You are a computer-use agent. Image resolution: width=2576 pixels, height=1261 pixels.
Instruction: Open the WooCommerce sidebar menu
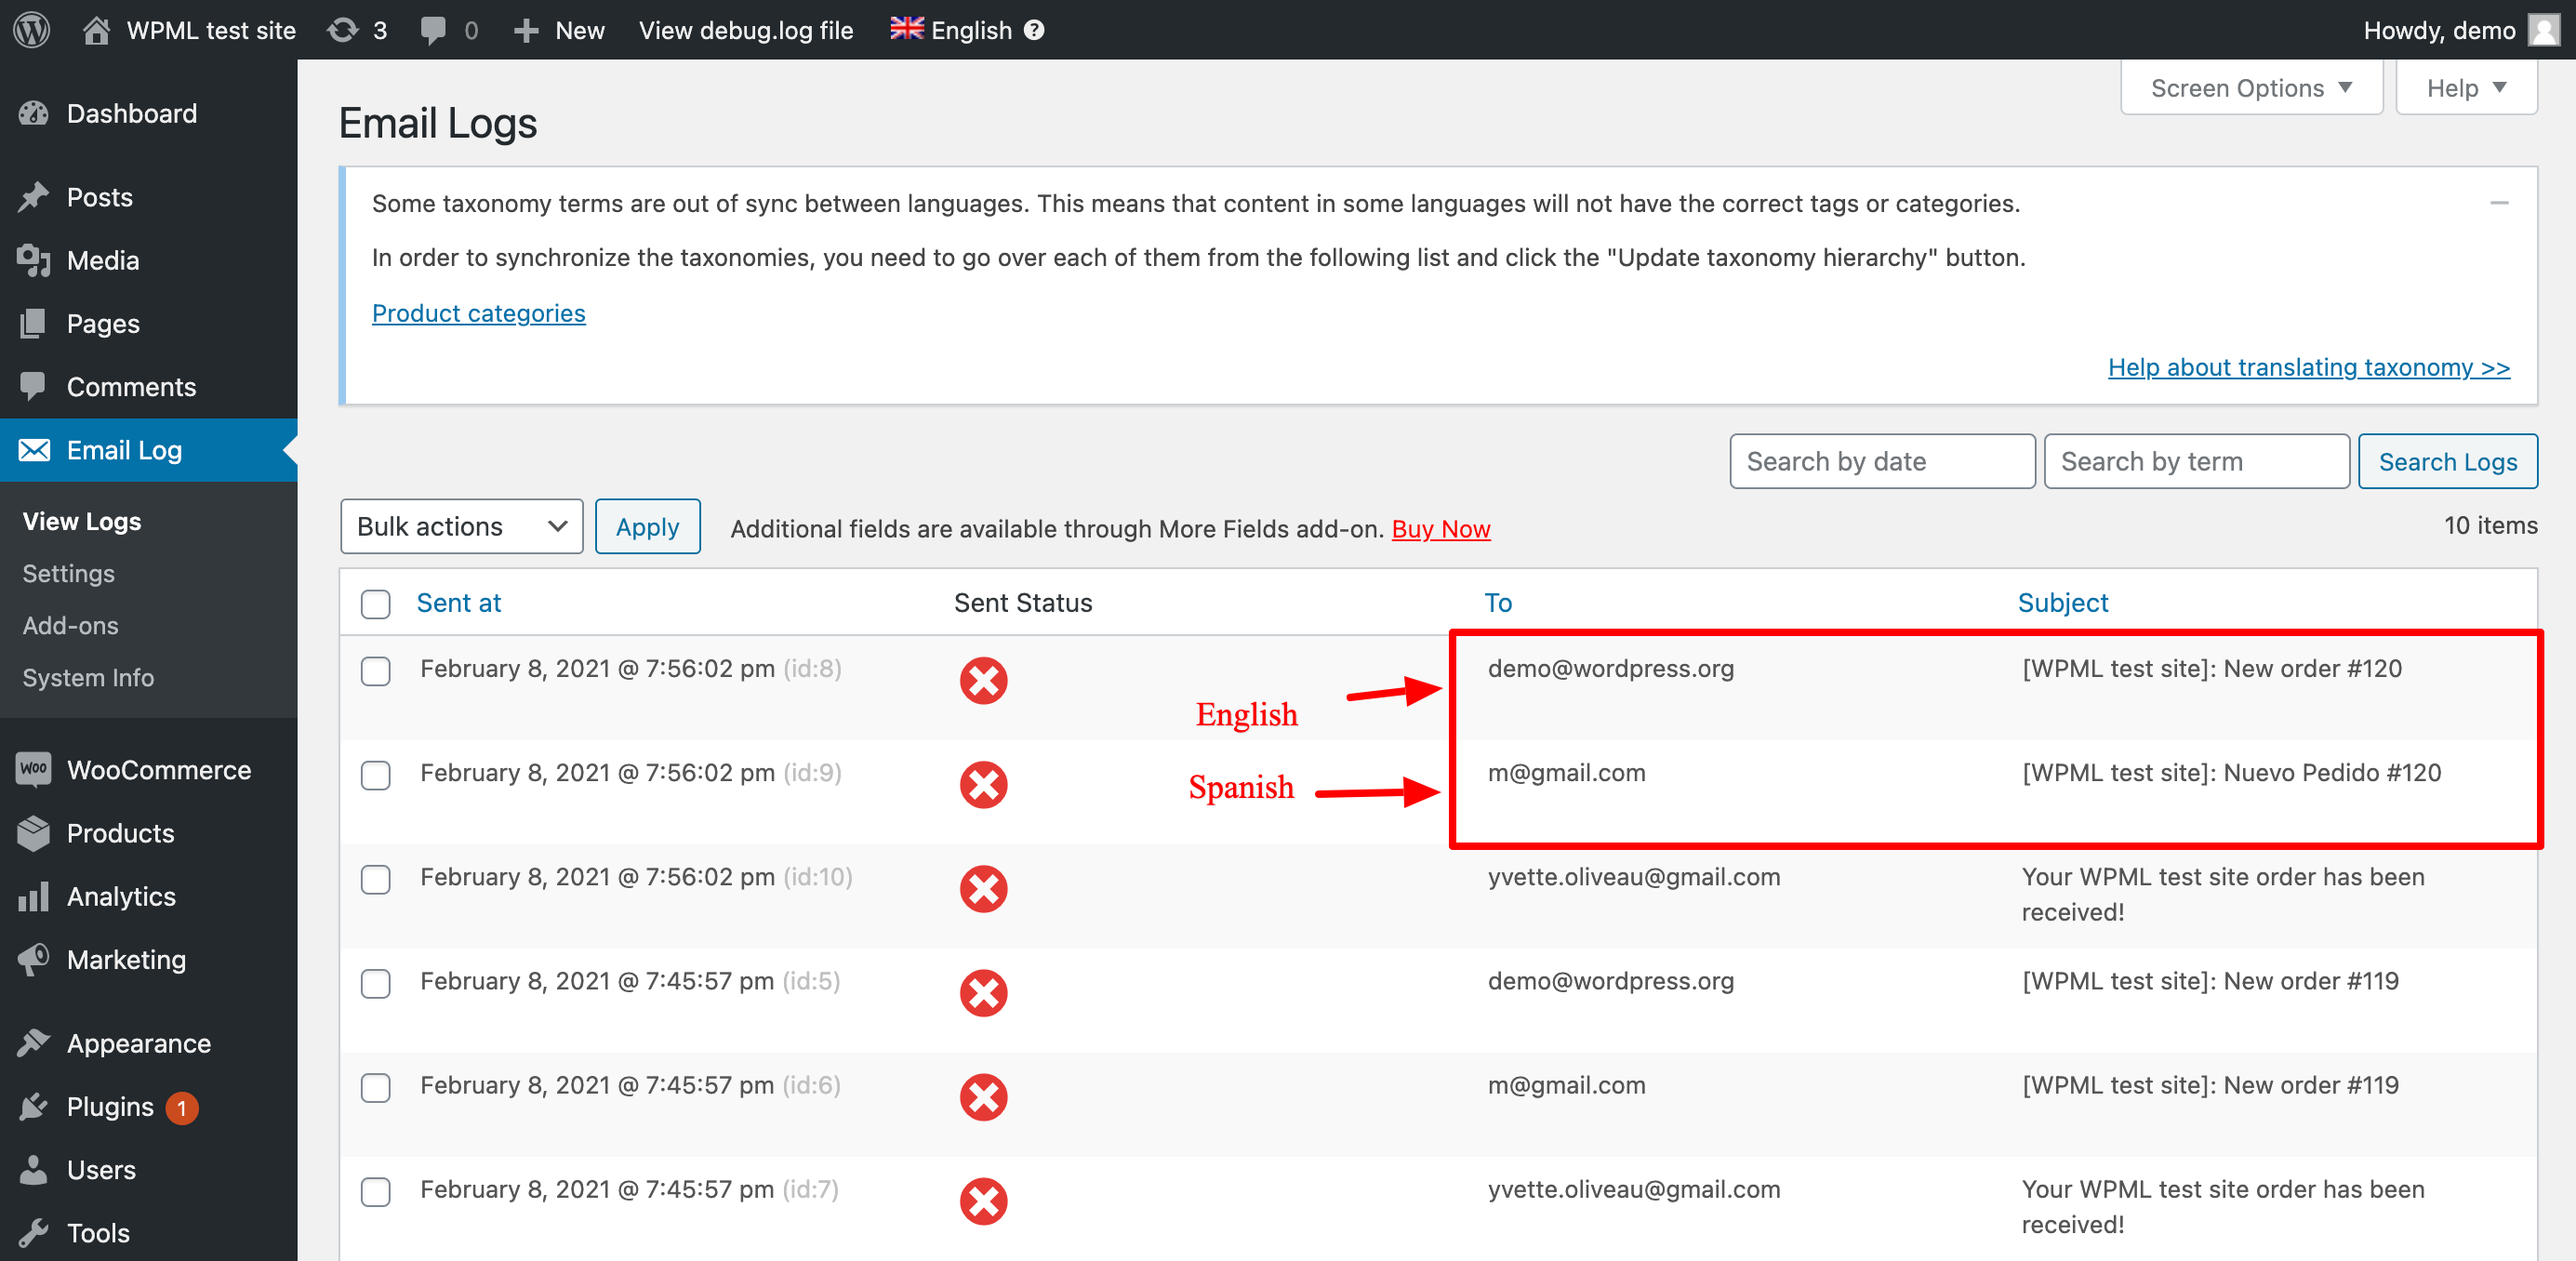158,770
